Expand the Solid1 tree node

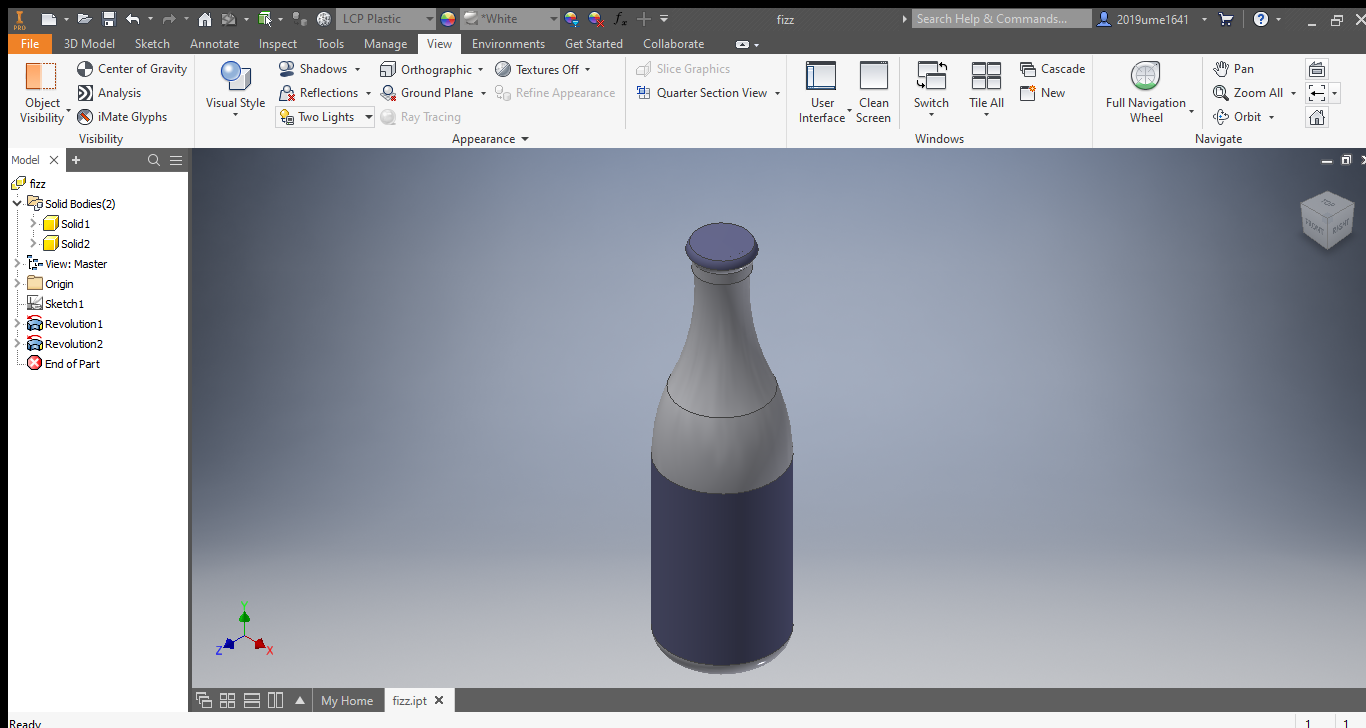coord(33,224)
